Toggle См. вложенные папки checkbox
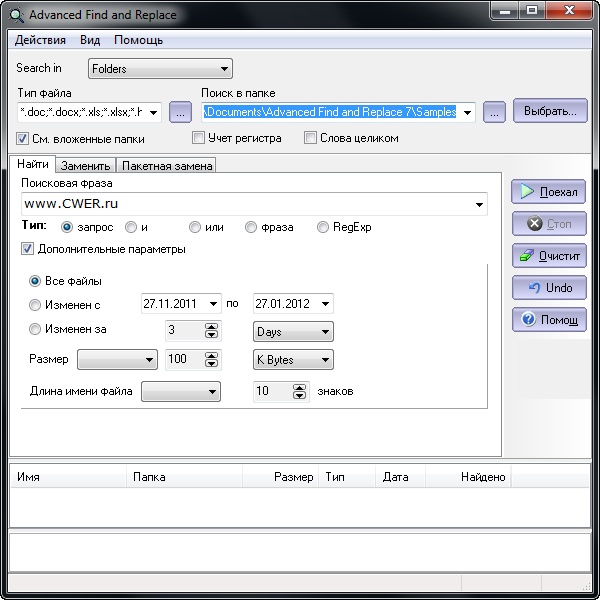600x600 pixels. (23, 139)
